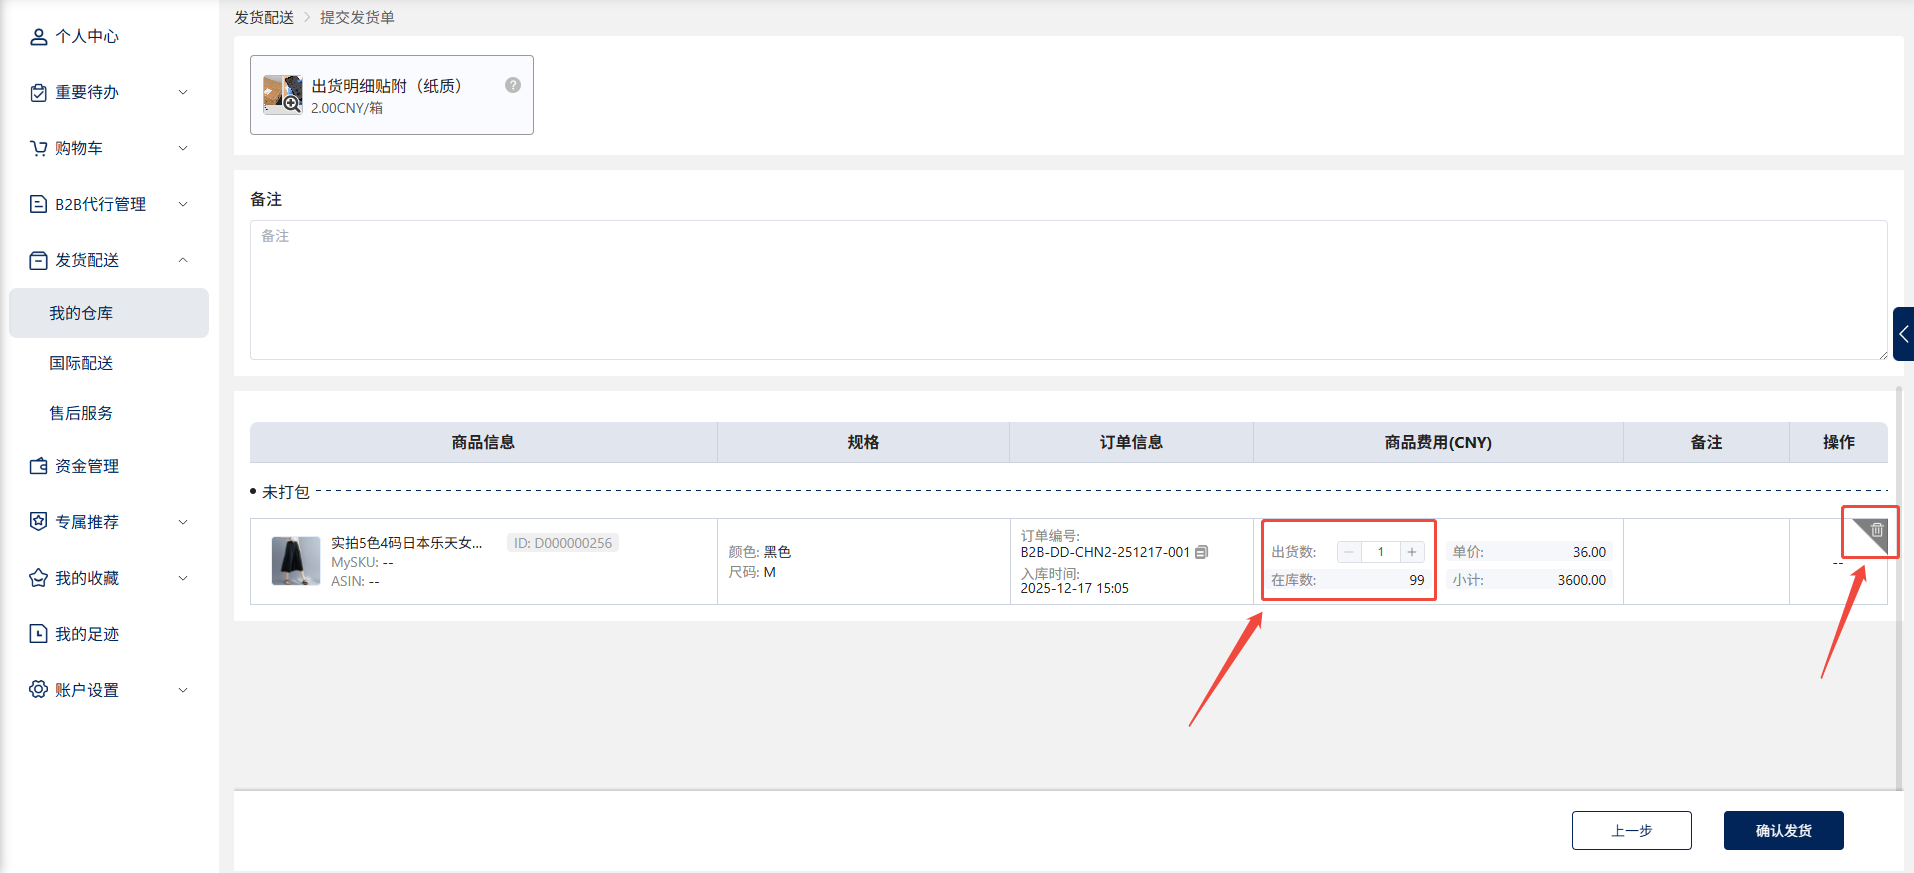Image resolution: width=1914 pixels, height=873 pixels.
Task: Click the 订单信息 column header
Action: [1131, 442]
